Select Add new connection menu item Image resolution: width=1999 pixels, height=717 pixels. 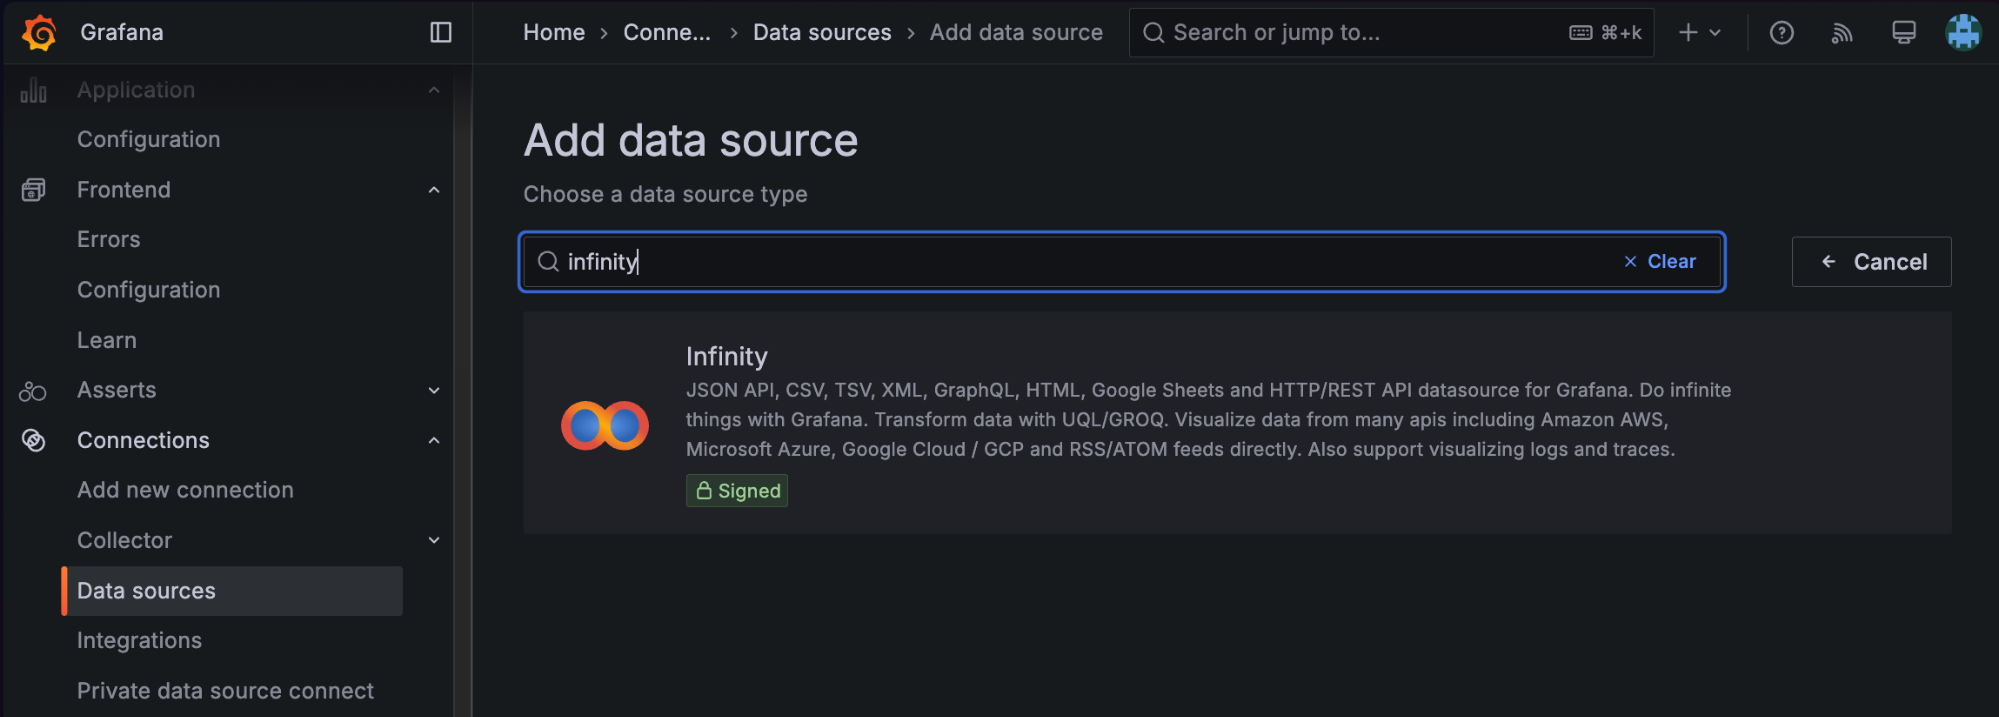point(185,490)
